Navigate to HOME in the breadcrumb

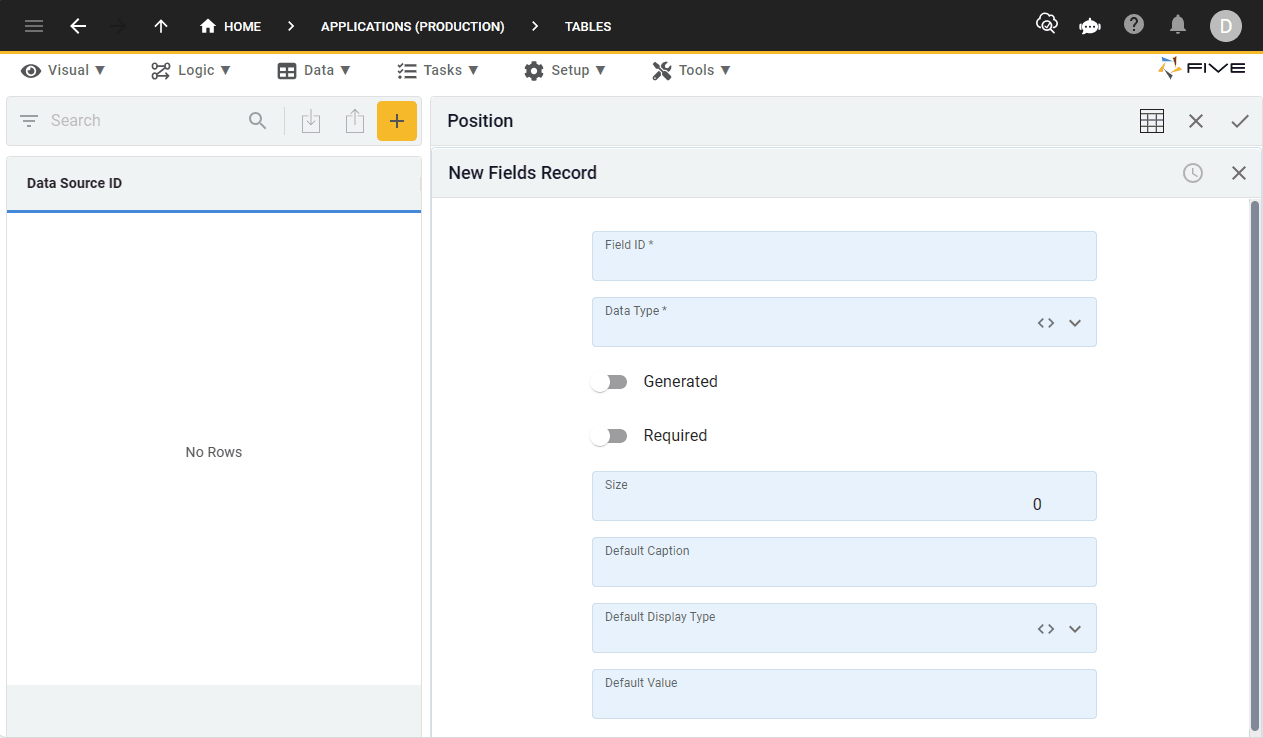pos(240,26)
